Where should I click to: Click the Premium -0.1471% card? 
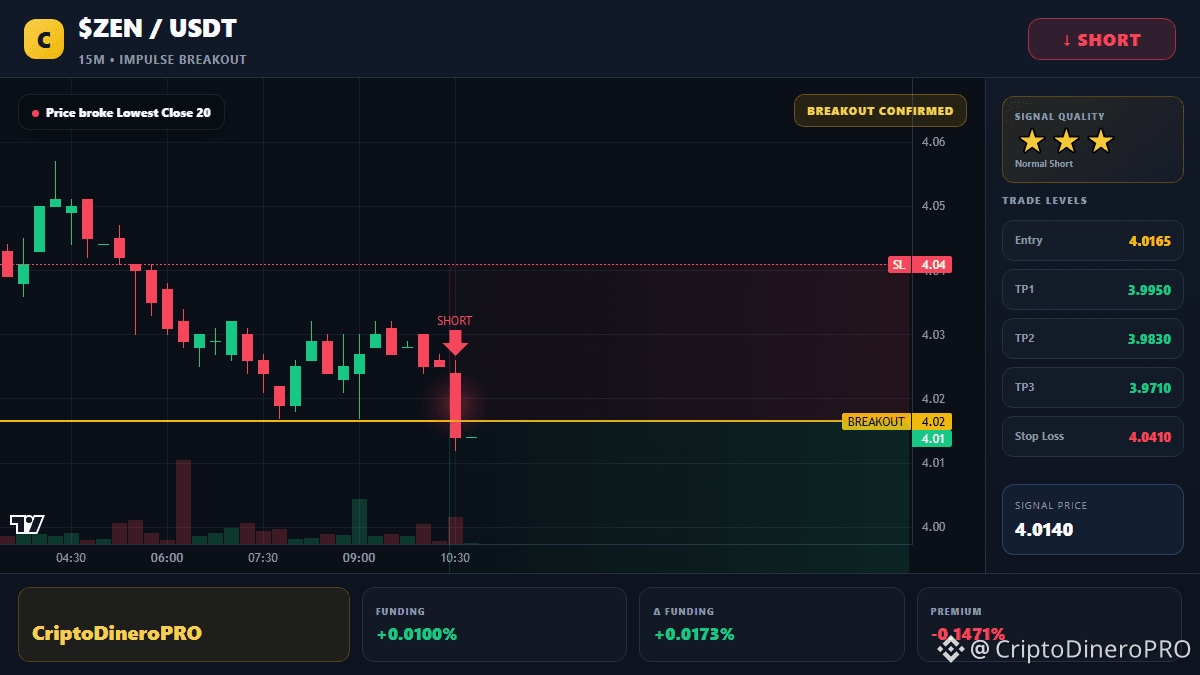point(1049,624)
